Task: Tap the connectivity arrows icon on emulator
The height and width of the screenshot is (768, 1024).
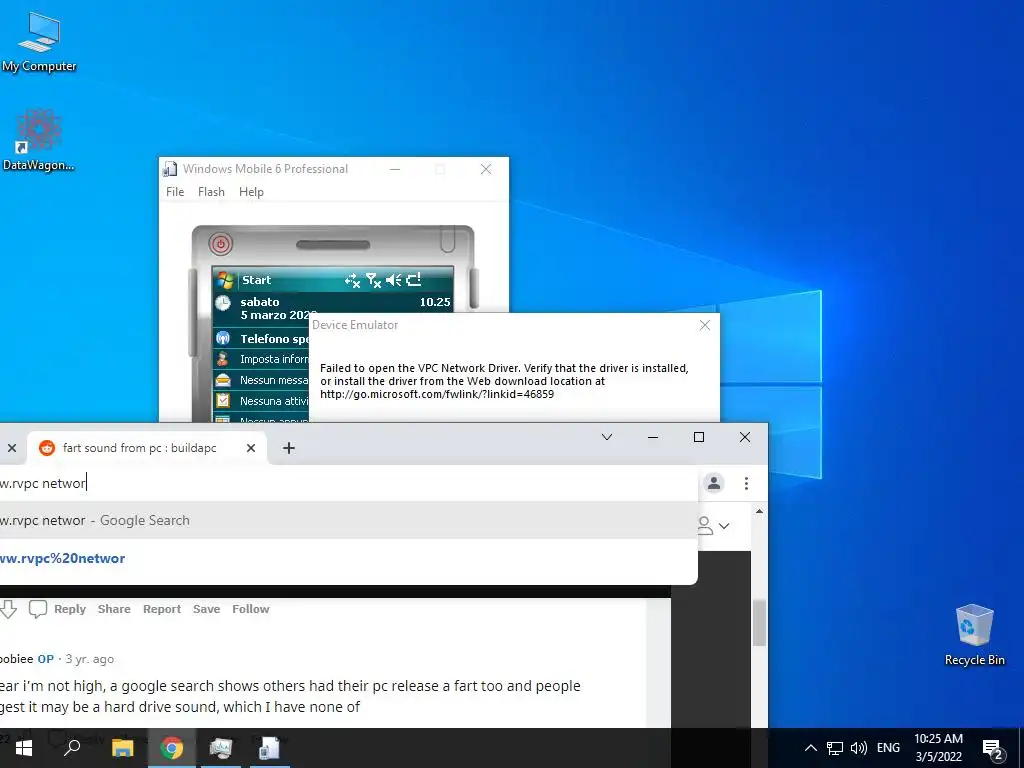Action: [353, 280]
